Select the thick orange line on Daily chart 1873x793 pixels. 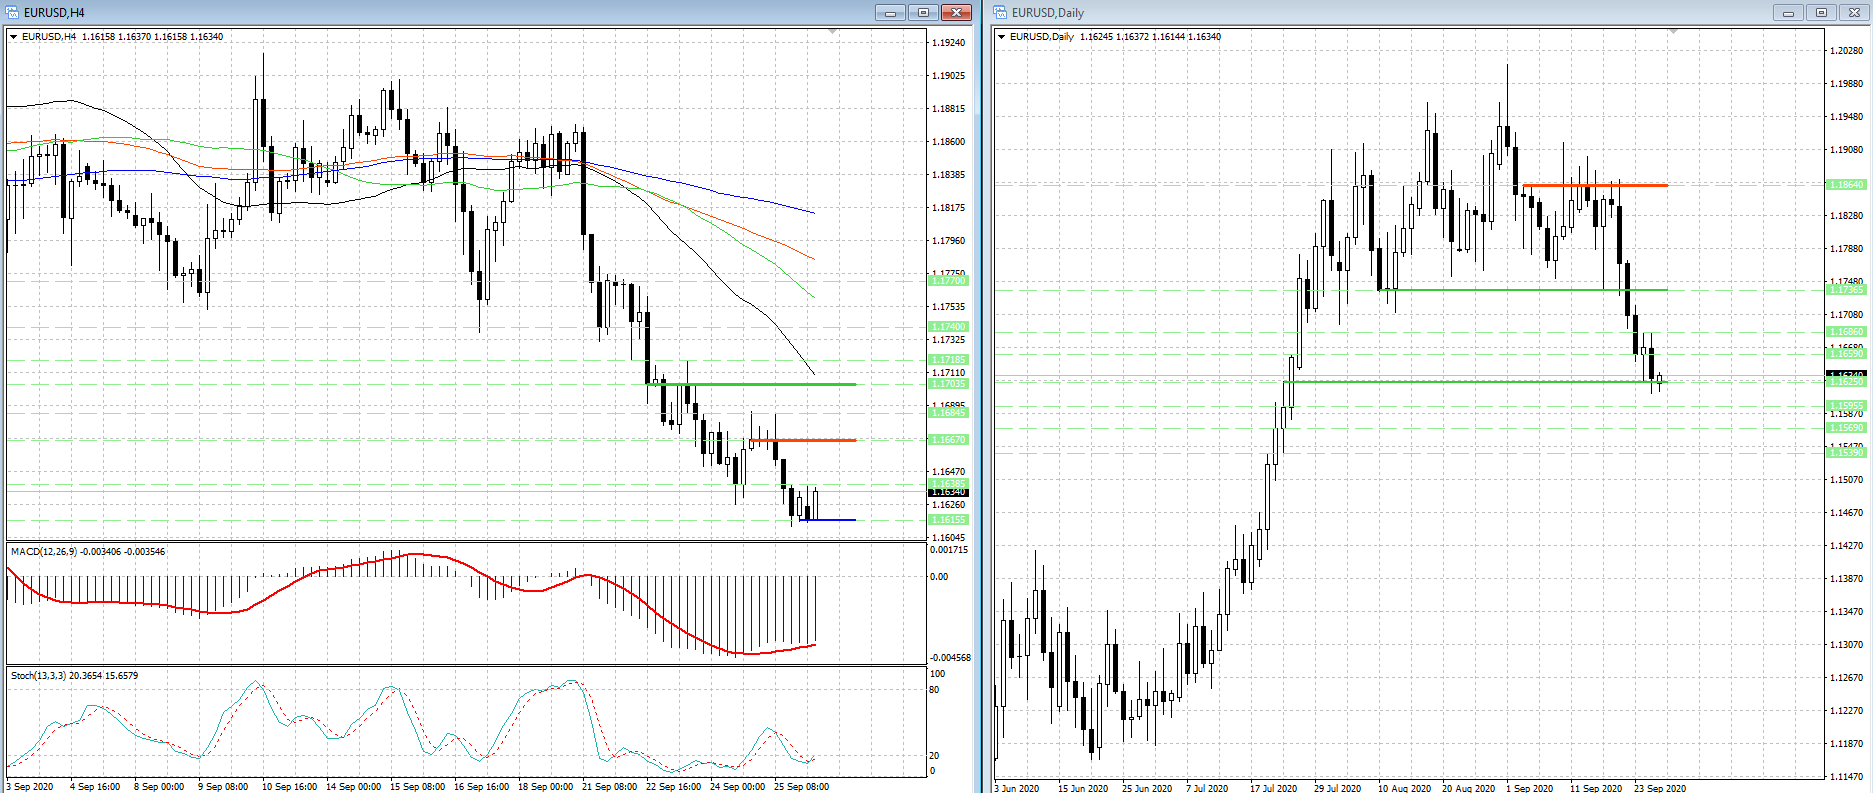point(1595,185)
